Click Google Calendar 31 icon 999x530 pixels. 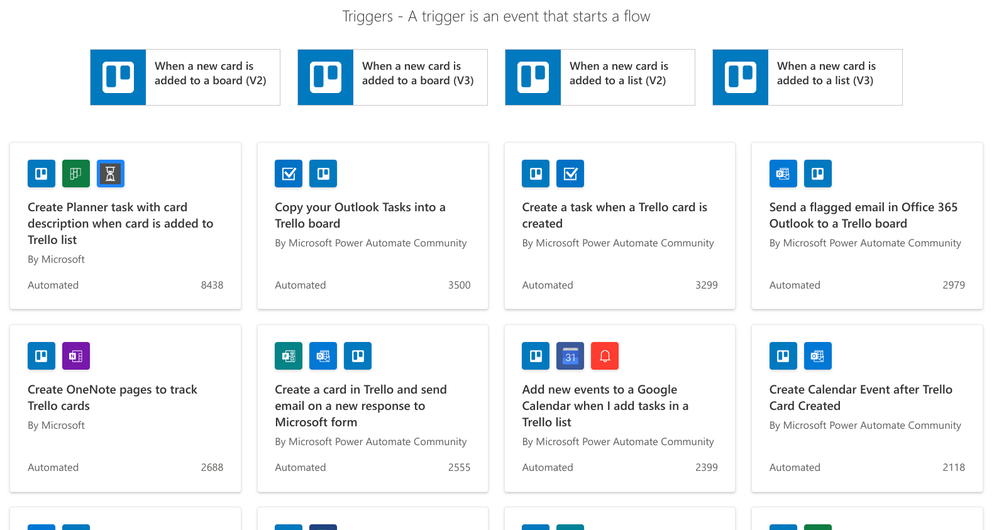(570, 355)
